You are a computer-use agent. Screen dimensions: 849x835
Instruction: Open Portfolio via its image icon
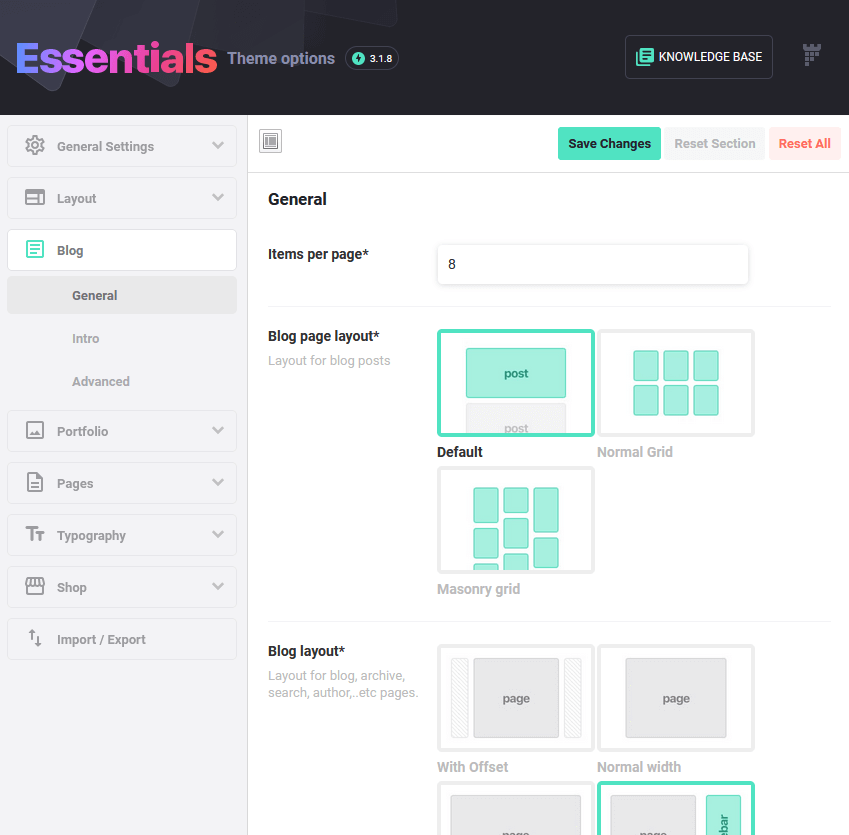click(35, 431)
